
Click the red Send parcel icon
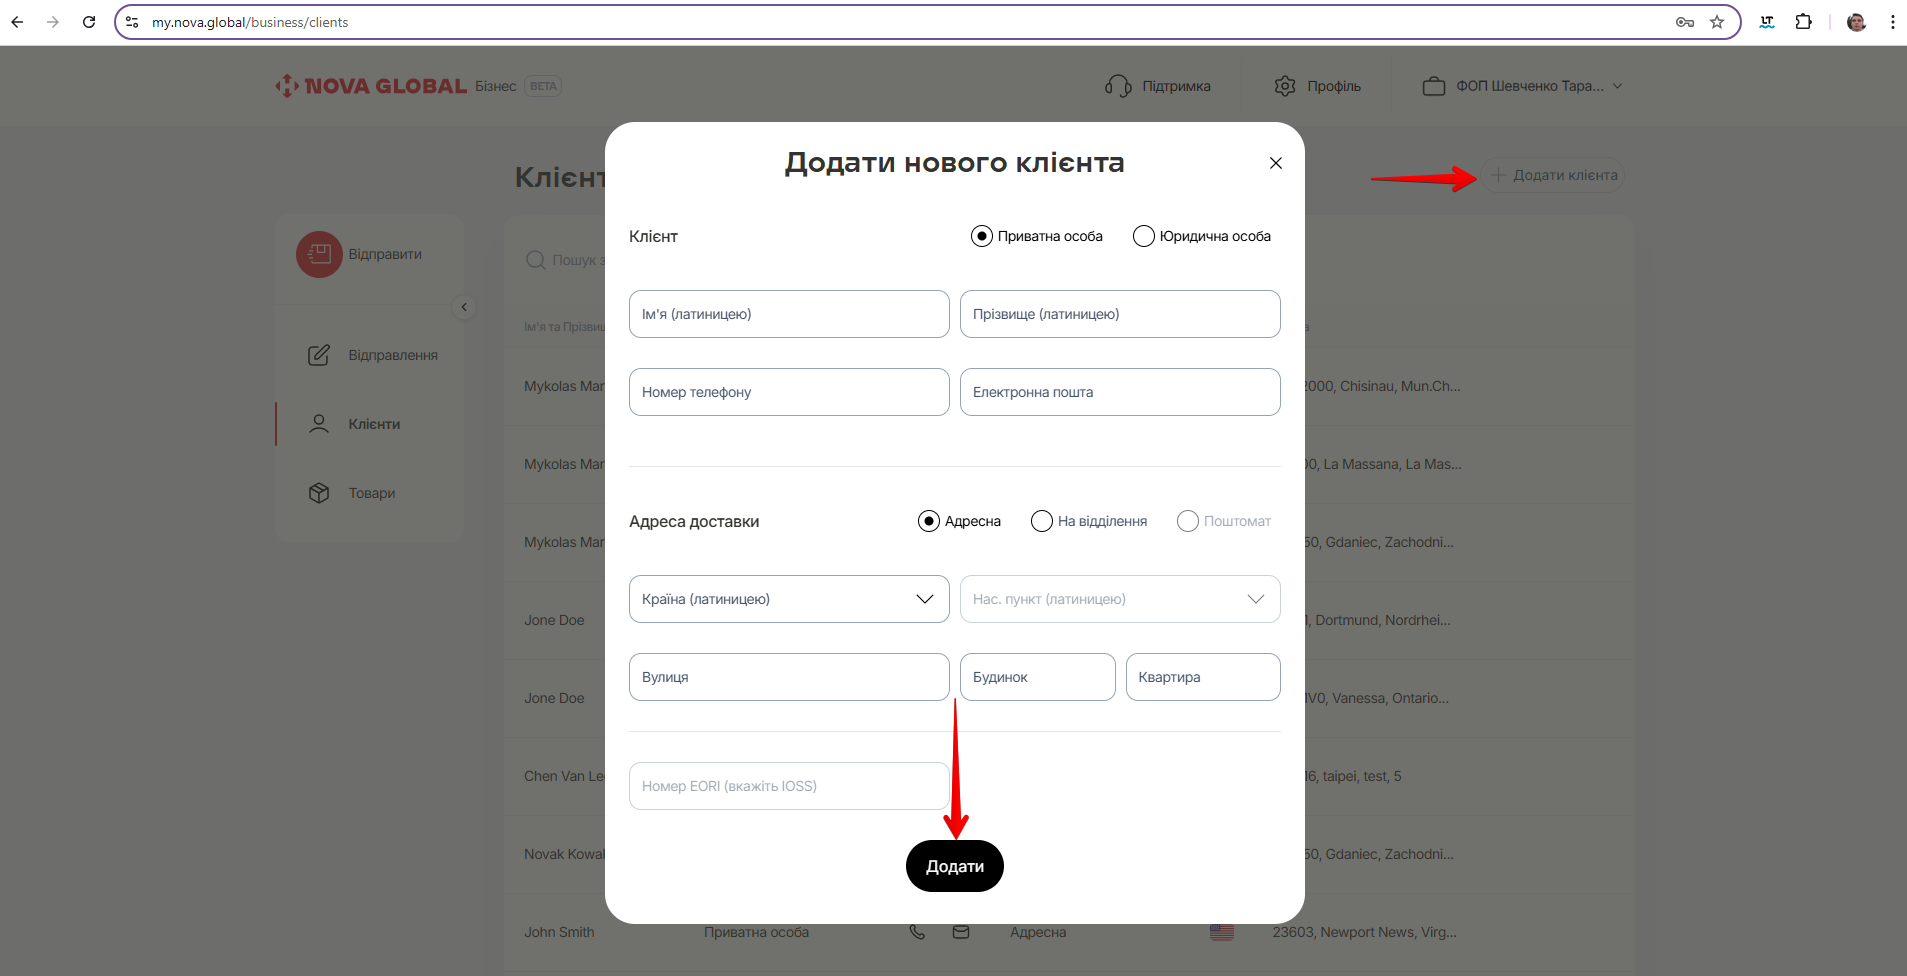tap(319, 255)
